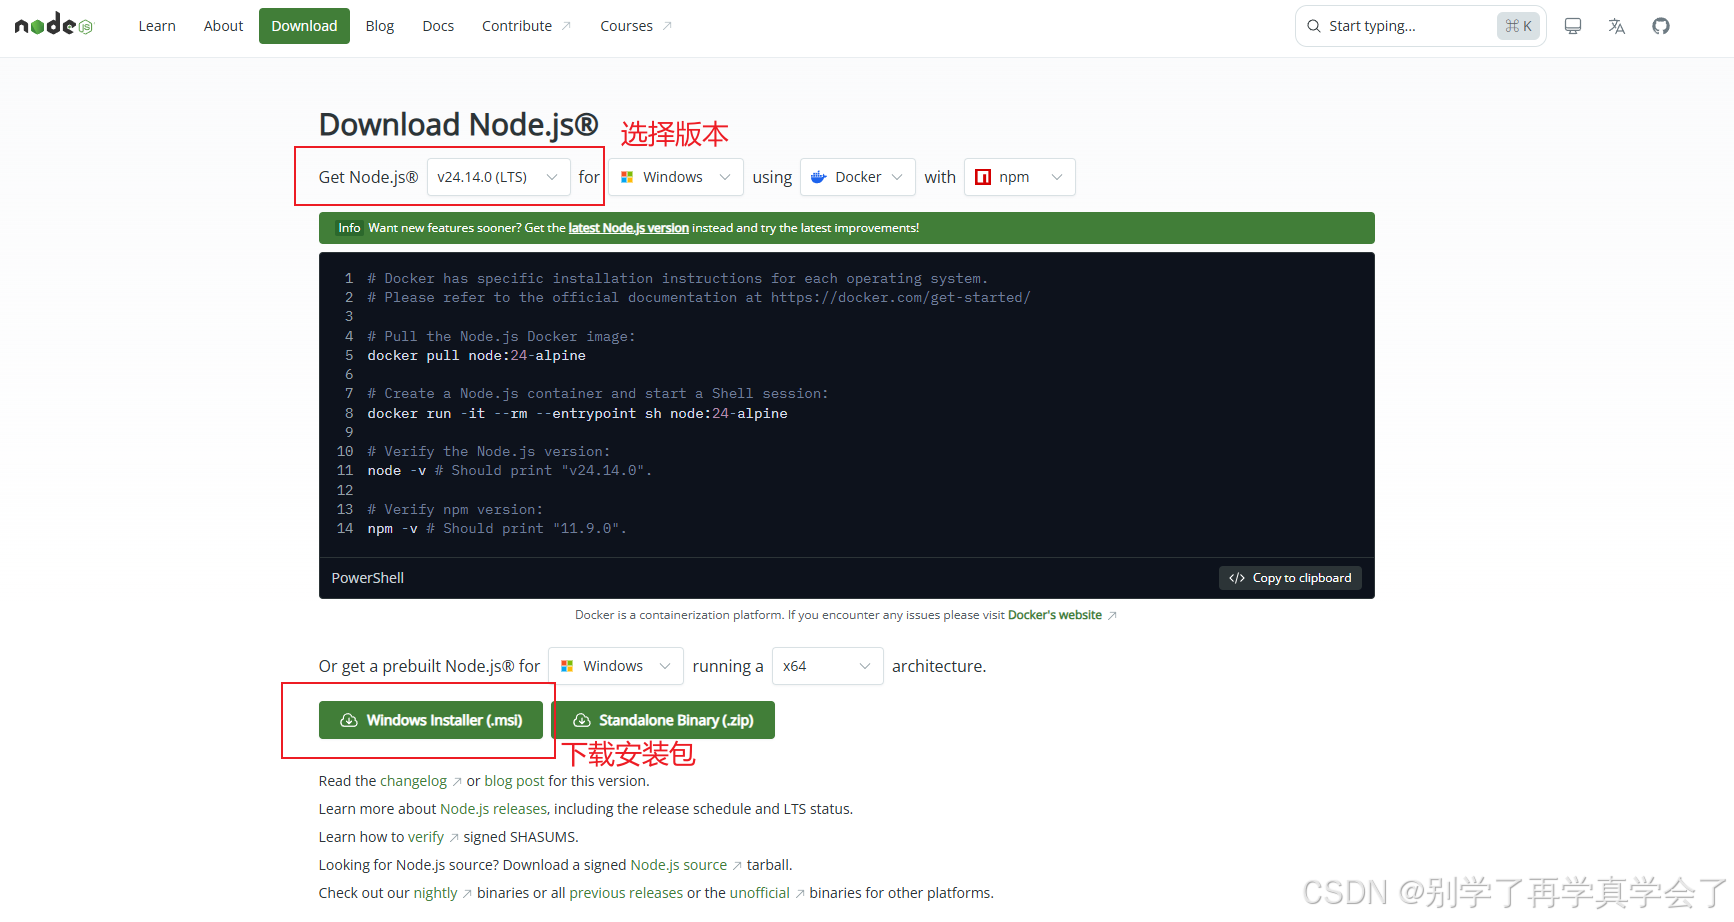Click download icon on Standalone Binary button
Screen dimensions: 1734x922
pyautogui.click(x=581, y=720)
